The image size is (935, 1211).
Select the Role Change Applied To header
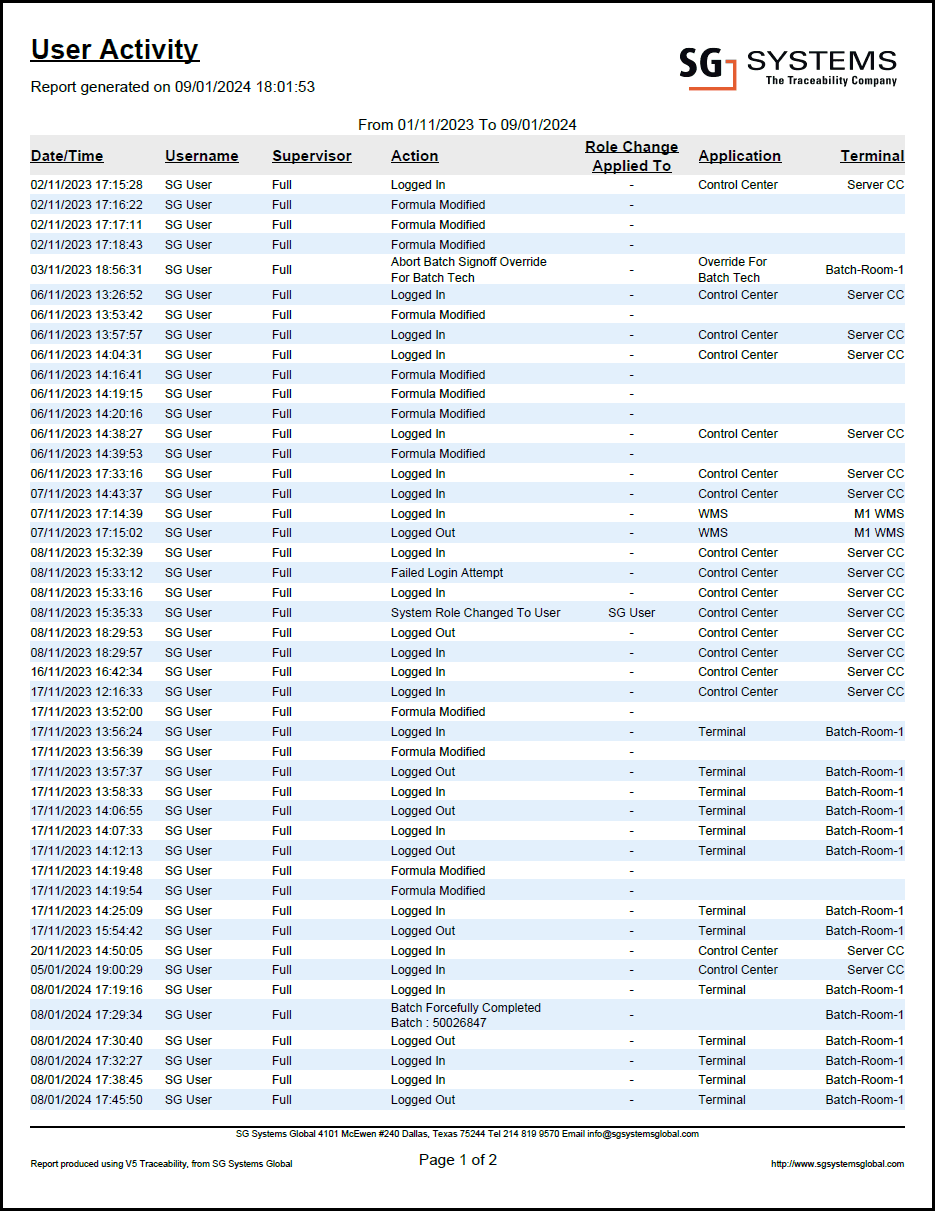pyautogui.click(x=631, y=156)
